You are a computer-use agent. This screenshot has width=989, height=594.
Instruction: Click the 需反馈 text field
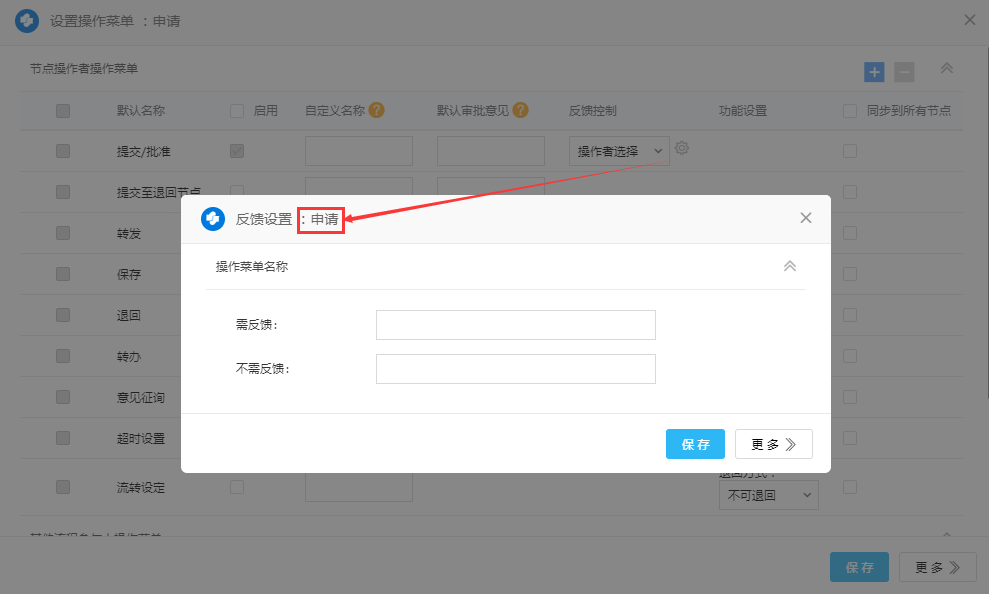(x=515, y=325)
